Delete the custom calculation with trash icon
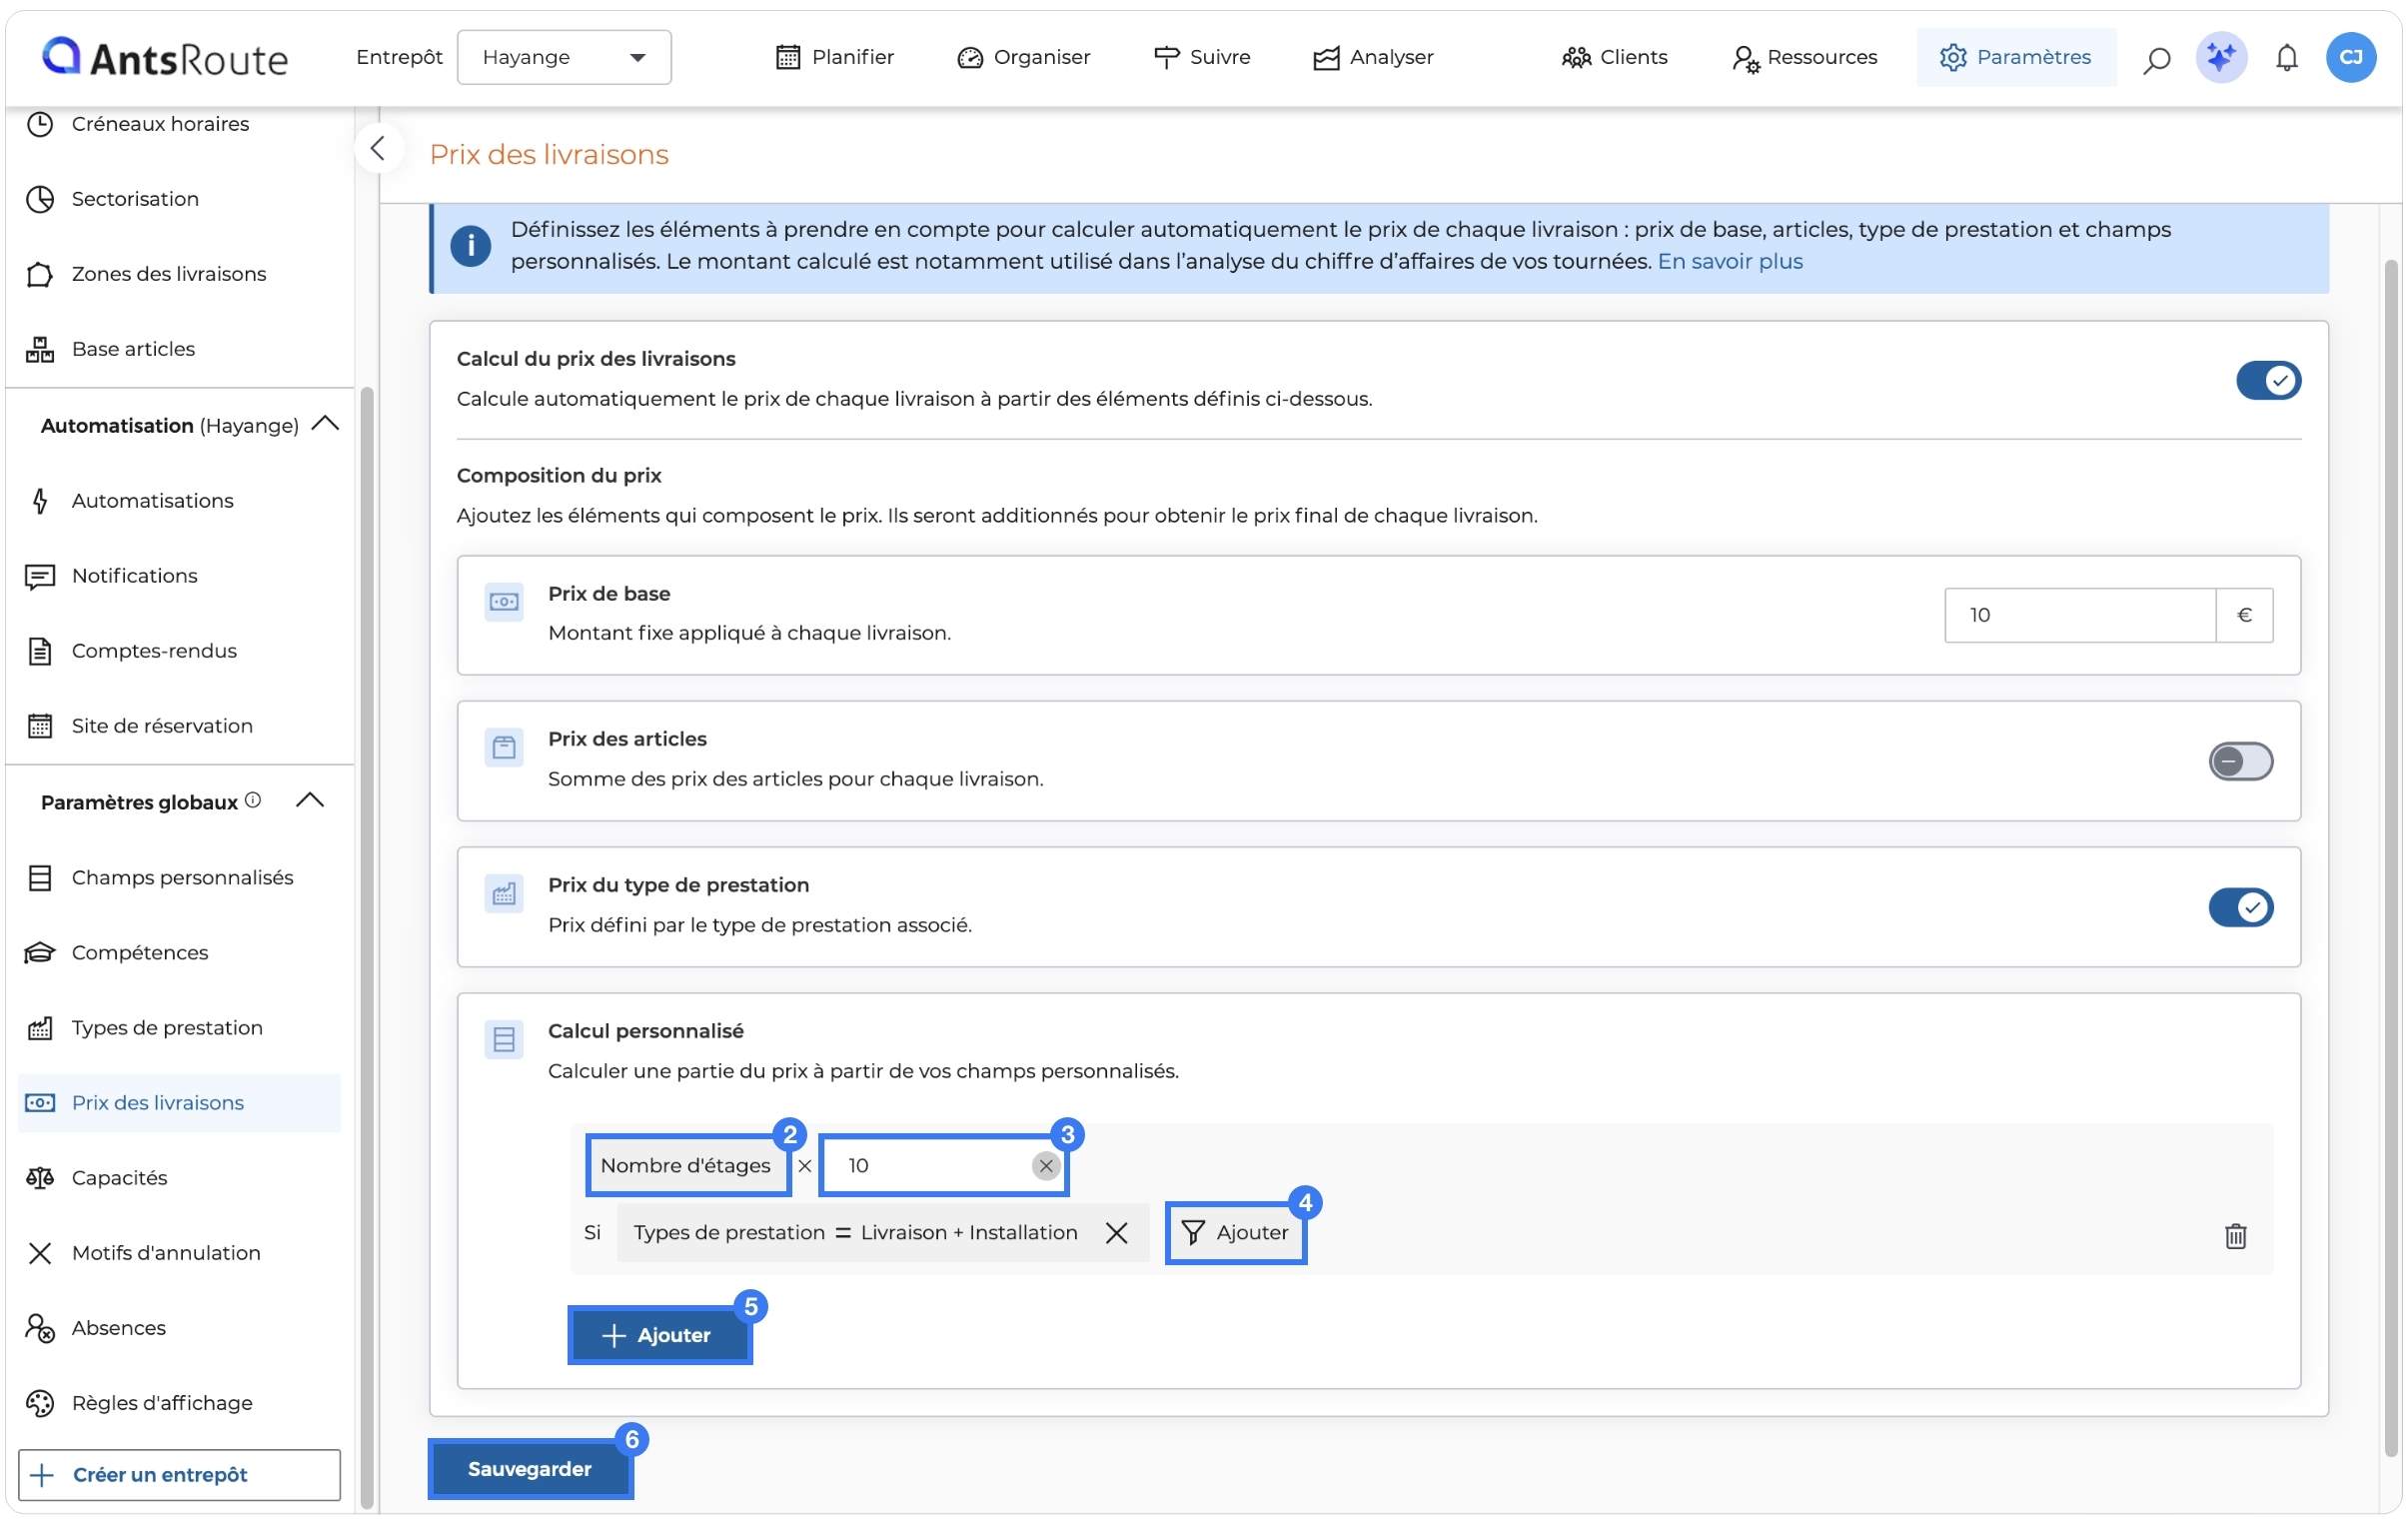Image resolution: width=2408 pixels, height=1521 pixels. pyautogui.click(x=2235, y=1236)
